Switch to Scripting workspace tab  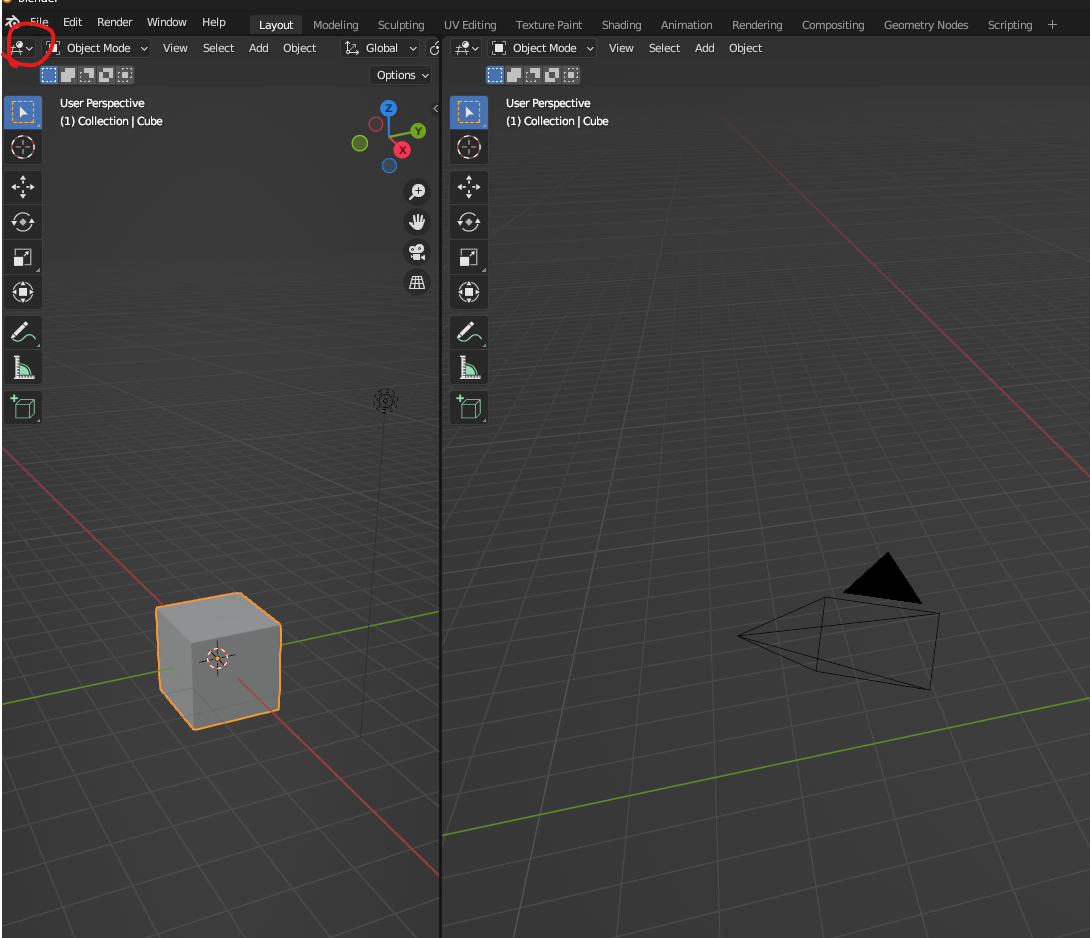[x=1010, y=25]
